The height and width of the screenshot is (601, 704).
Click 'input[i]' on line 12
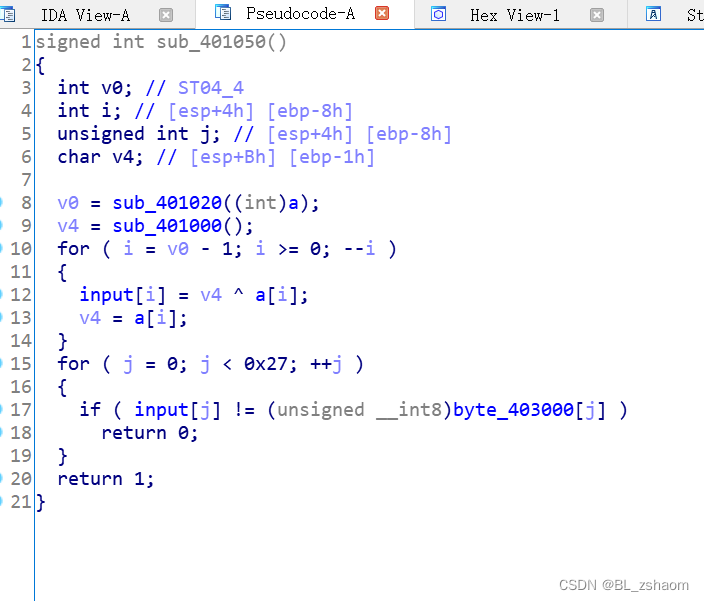[x=123, y=295]
